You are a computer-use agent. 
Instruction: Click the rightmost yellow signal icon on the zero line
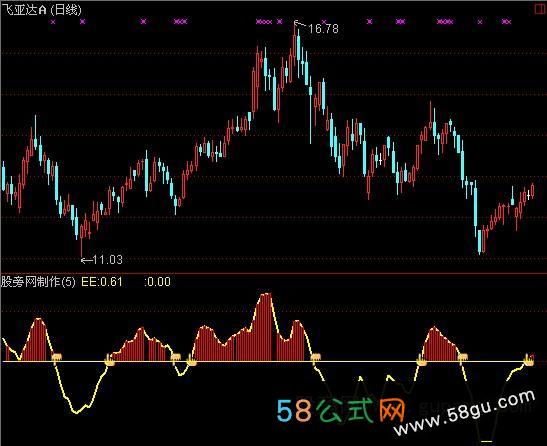(529, 360)
